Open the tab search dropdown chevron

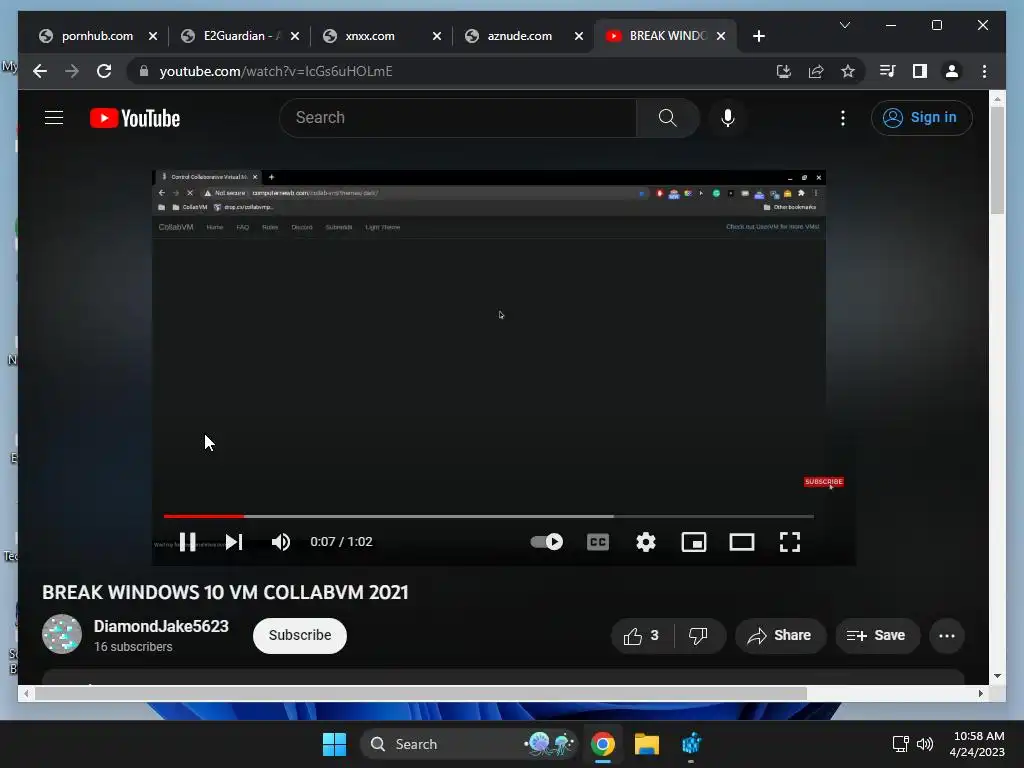844,25
